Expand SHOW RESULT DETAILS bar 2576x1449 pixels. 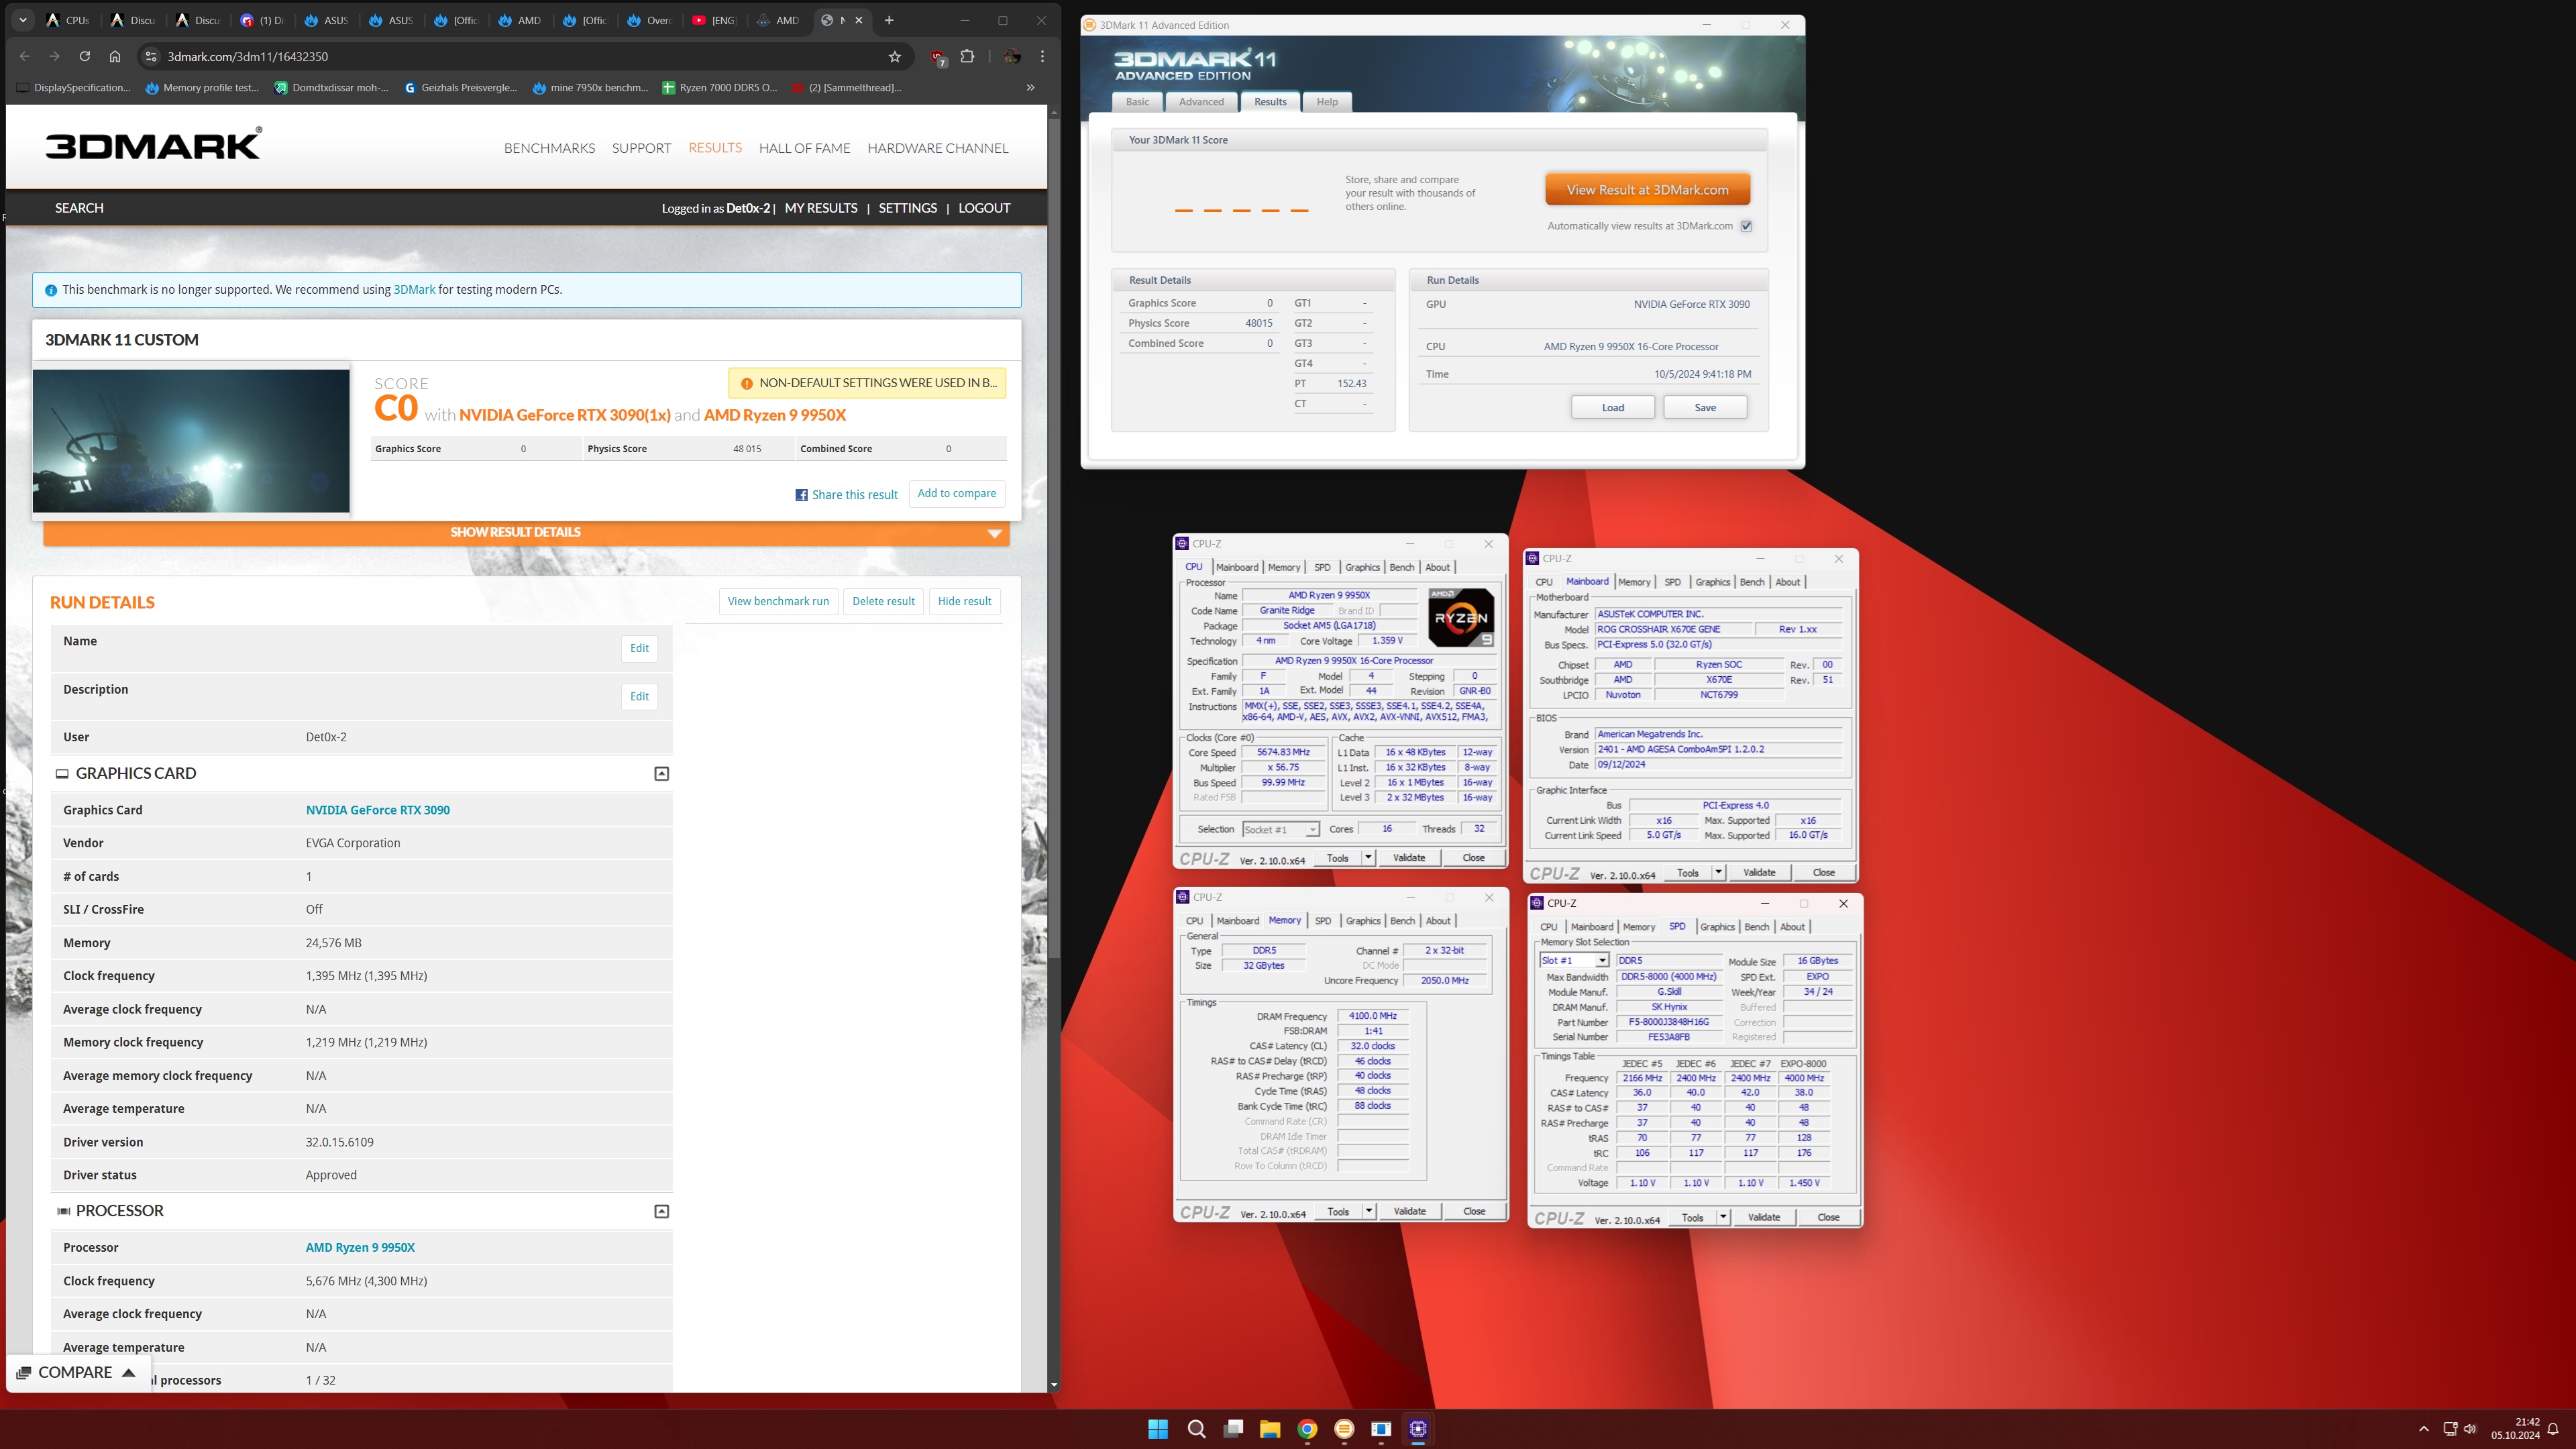pyautogui.click(x=526, y=532)
